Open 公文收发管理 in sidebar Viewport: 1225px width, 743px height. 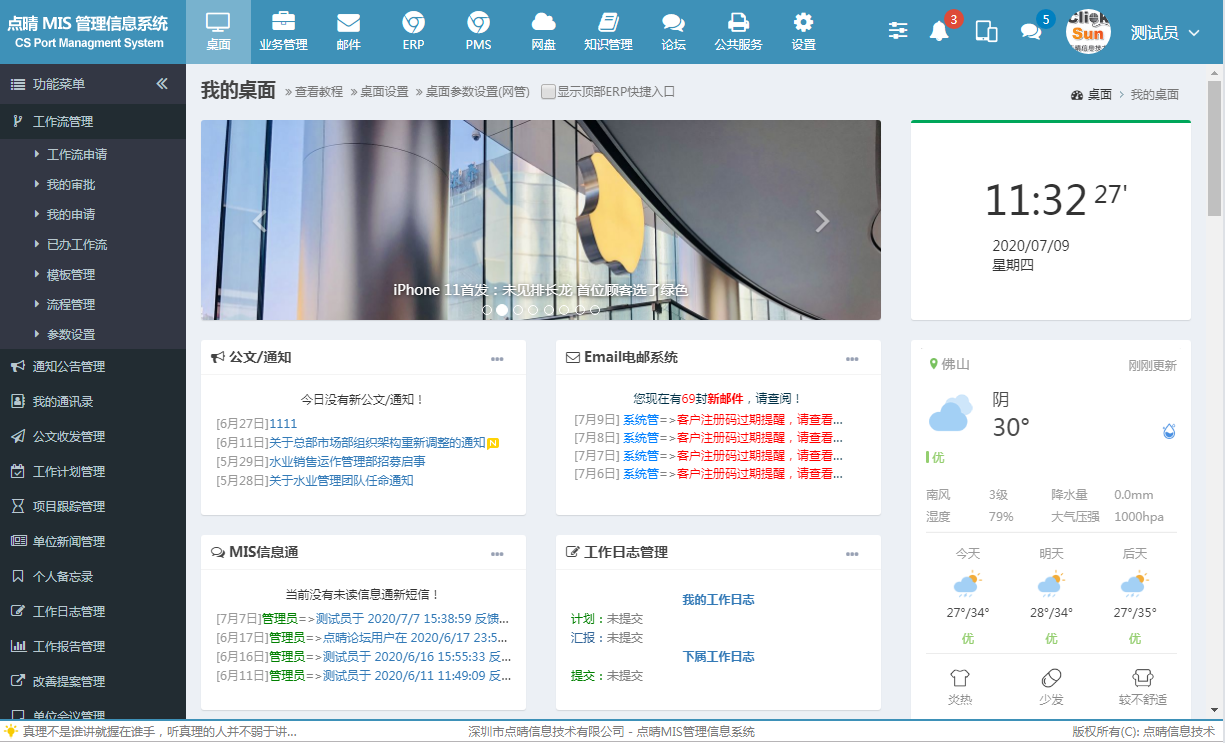93,437
